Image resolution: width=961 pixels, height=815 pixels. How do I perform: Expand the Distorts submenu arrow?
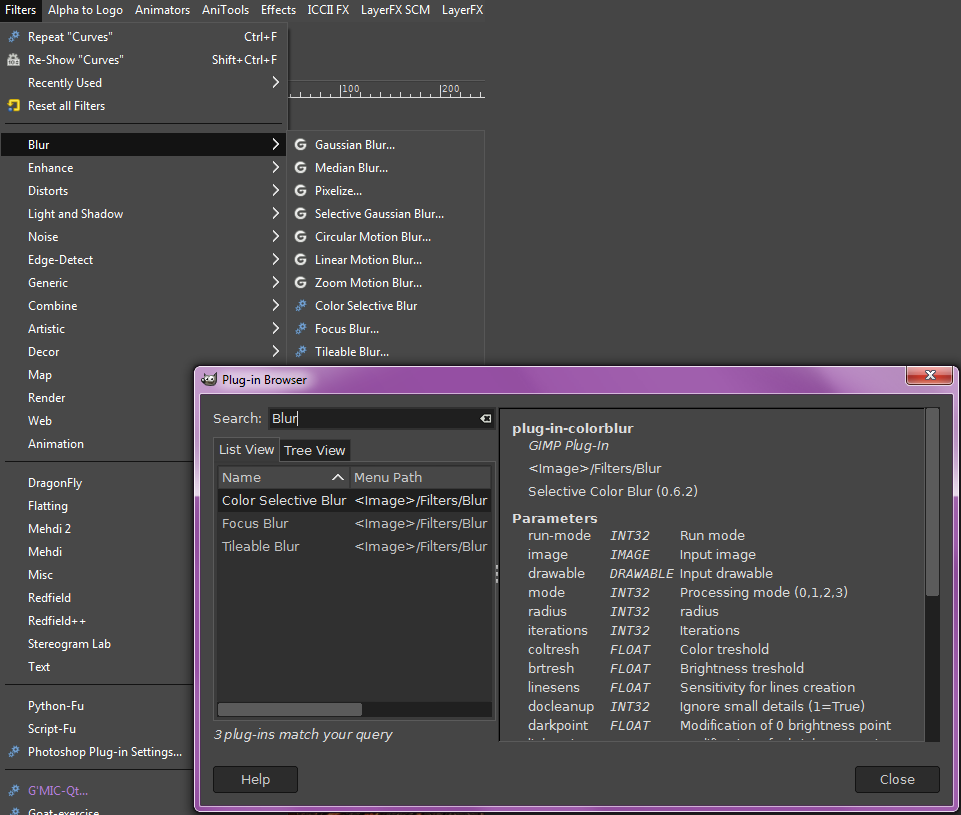pyautogui.click(x=275, y=191)
